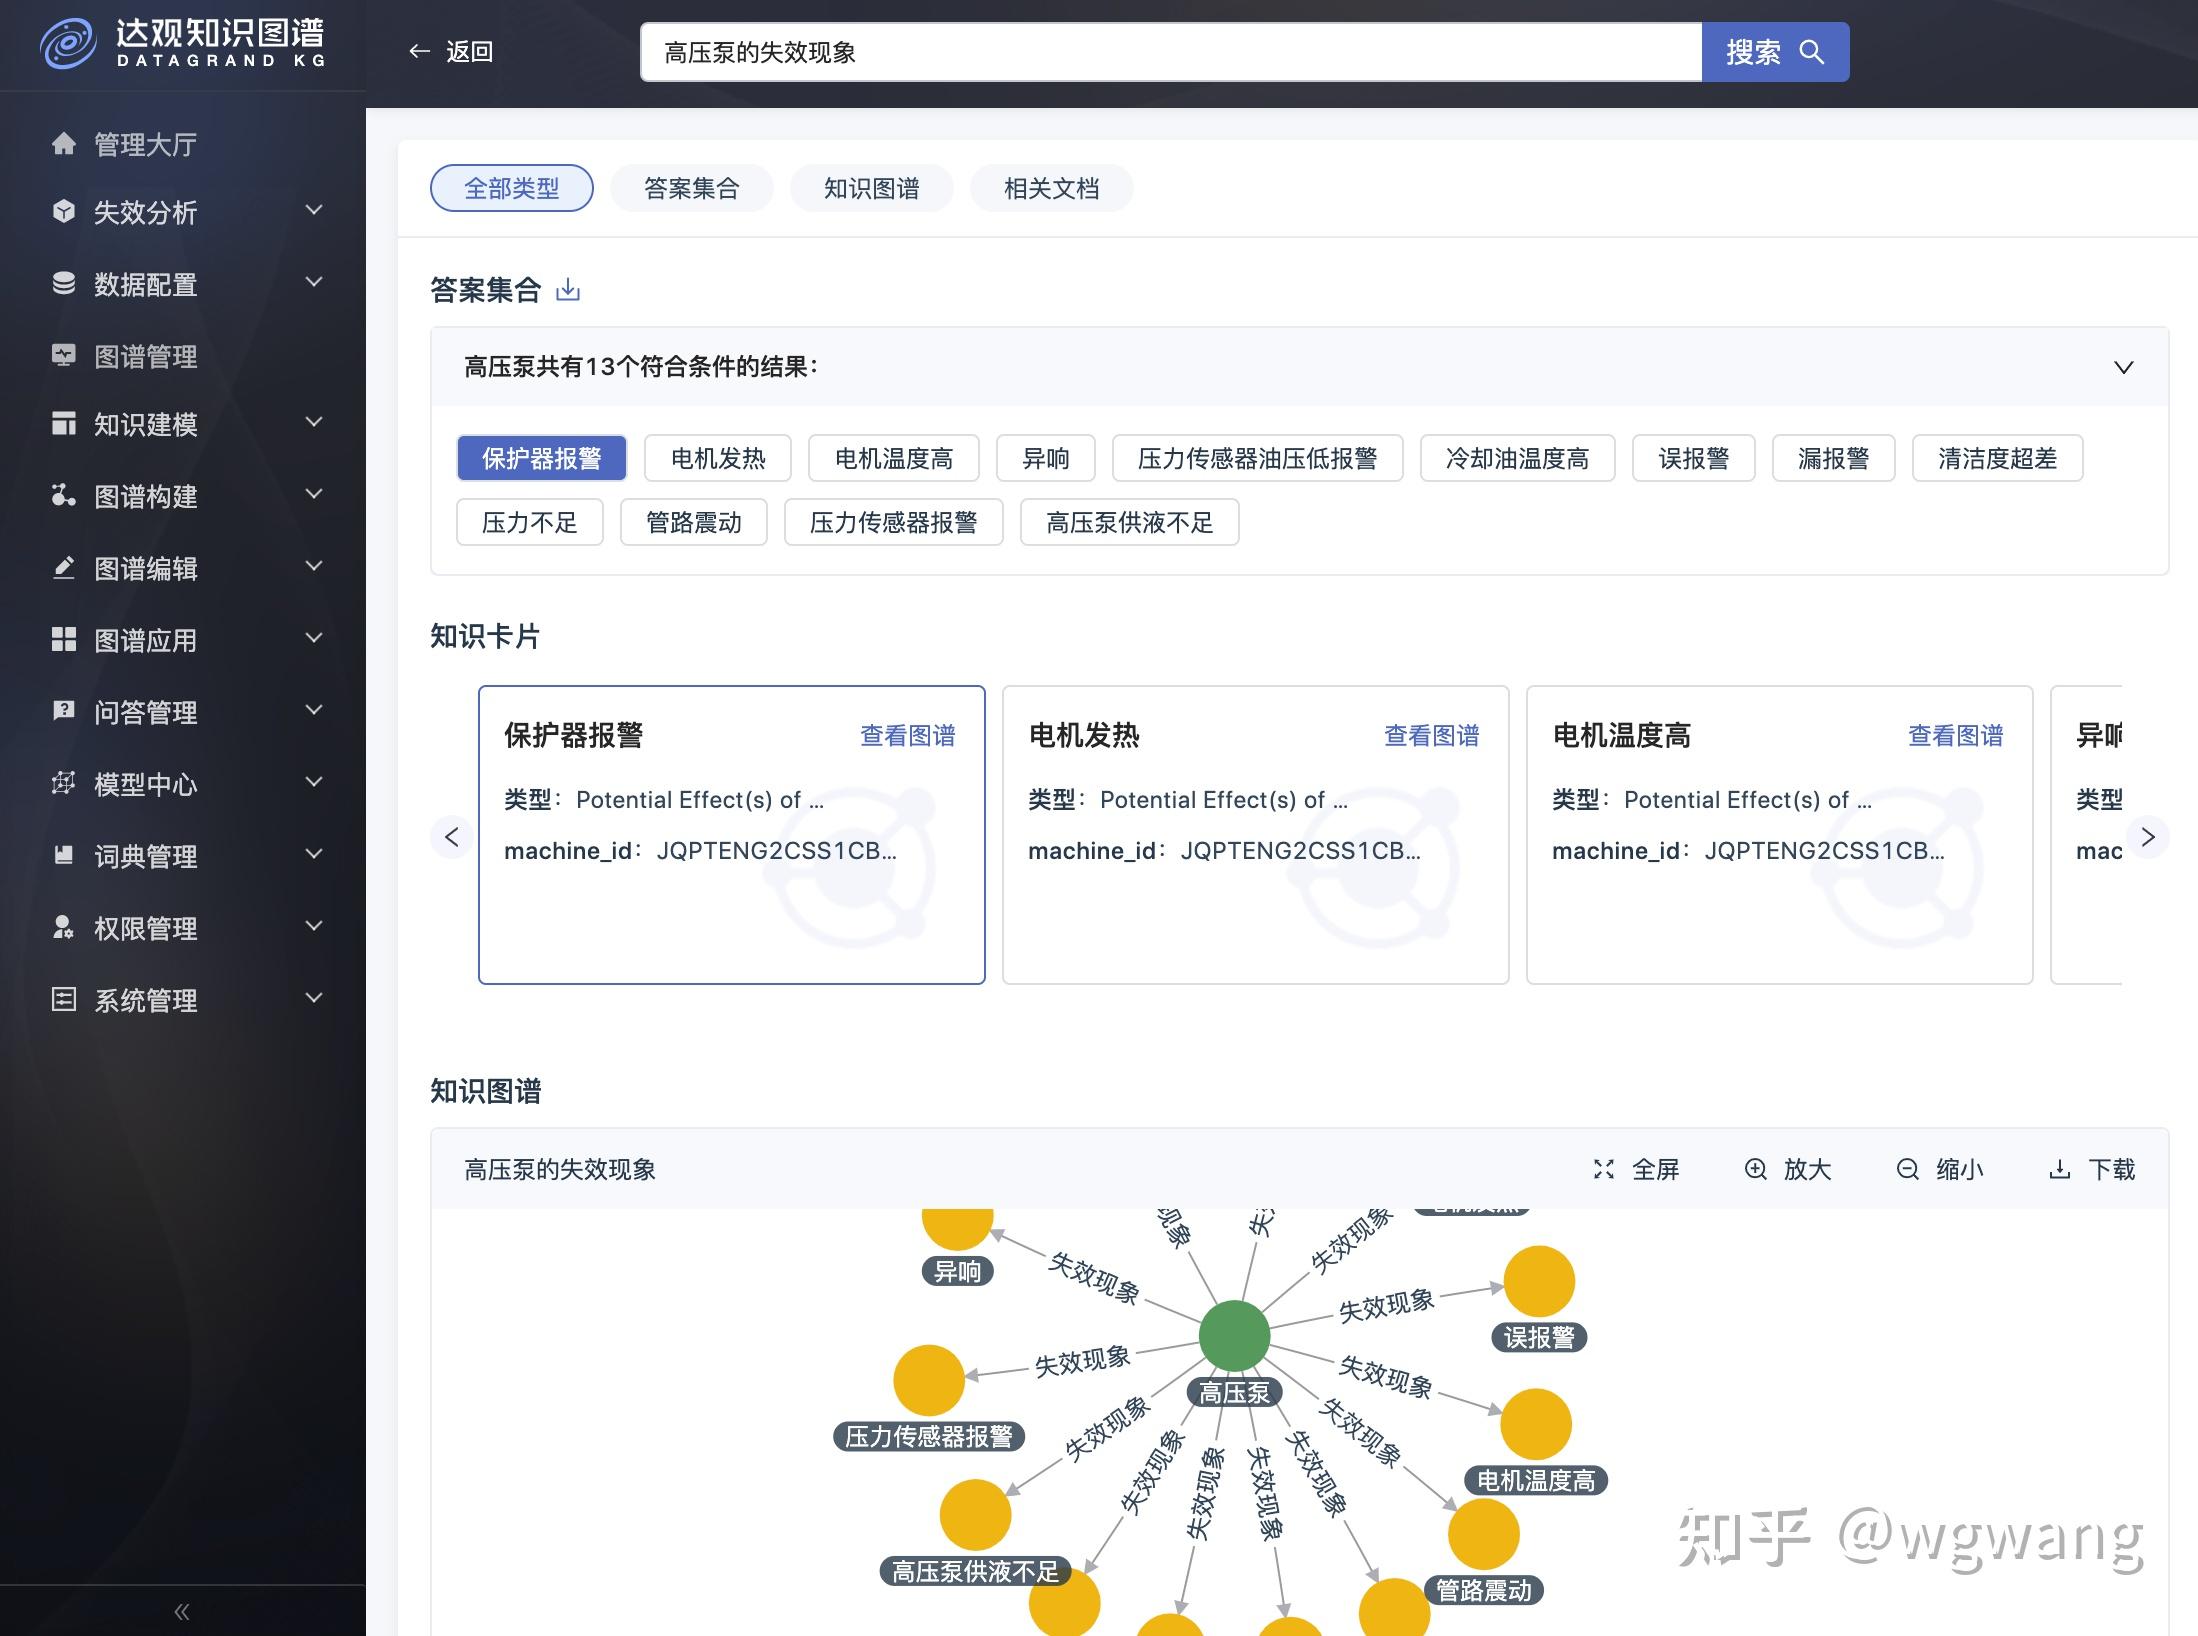2198x1636 pixels.
Task: Toggle the 电机发热 filter chip
Action: click(x=717, y=458)
